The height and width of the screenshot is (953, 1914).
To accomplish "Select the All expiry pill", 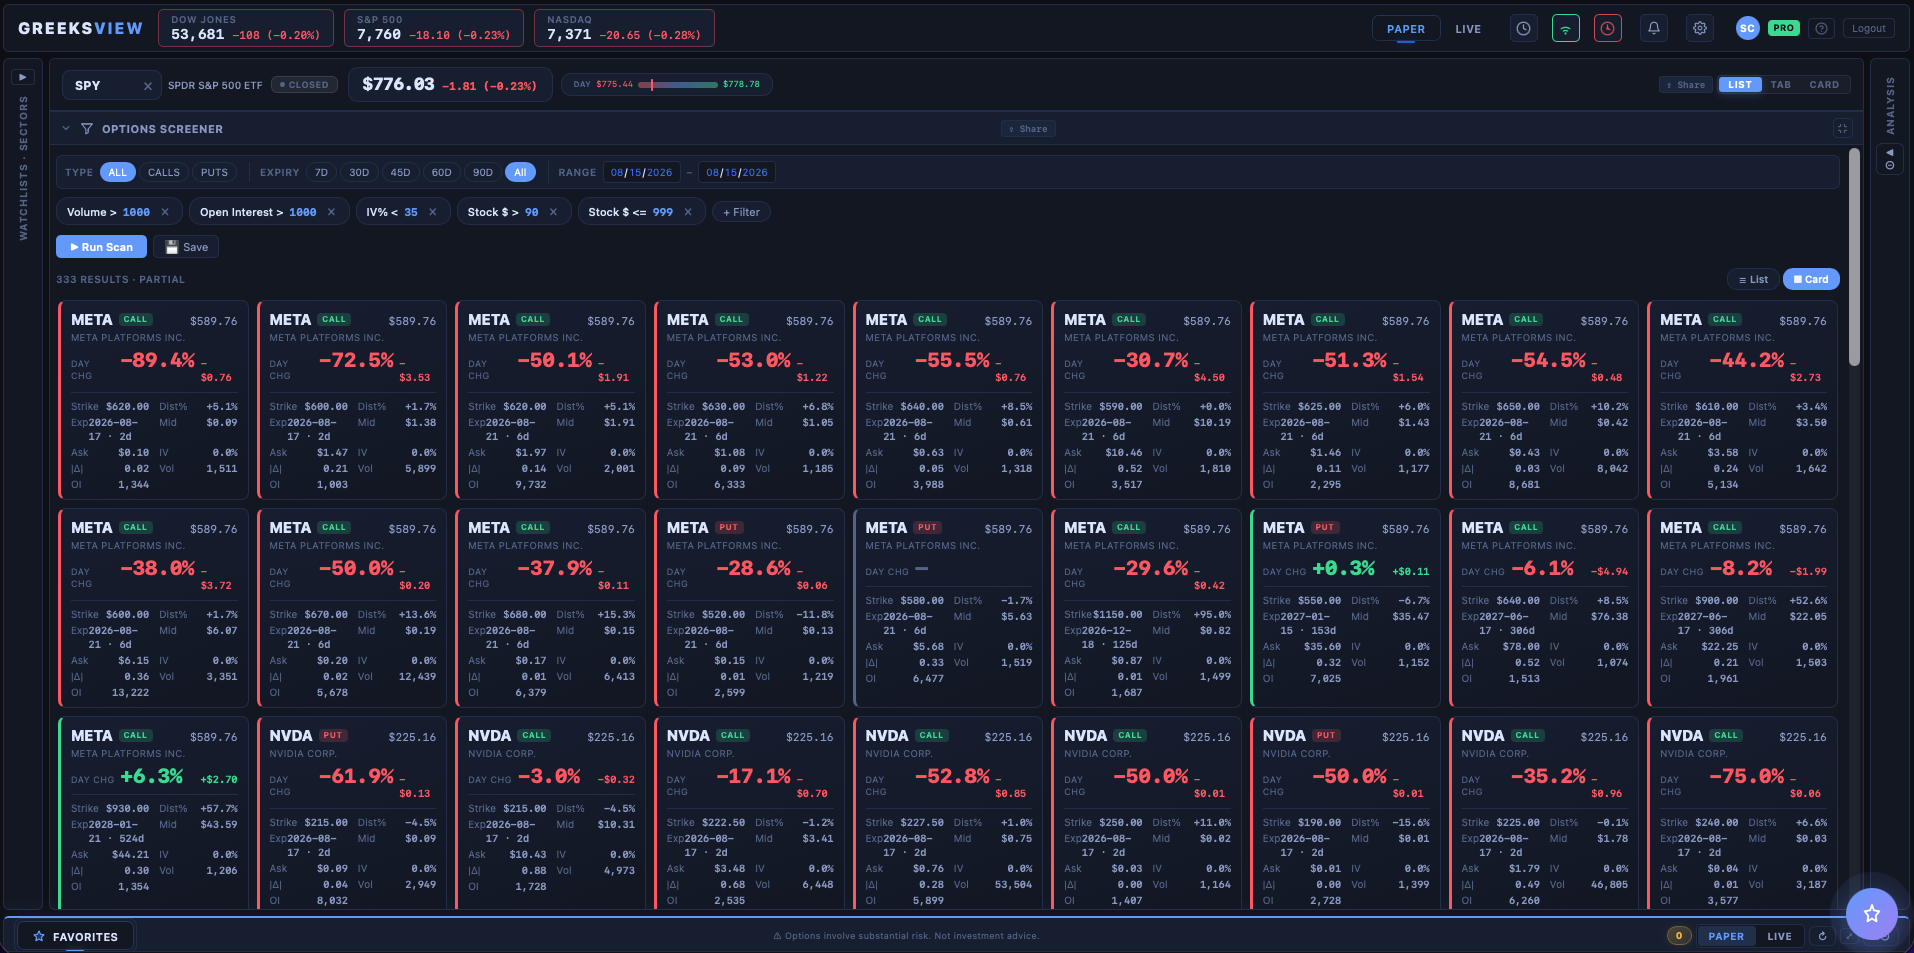I will tap(520, 172).
